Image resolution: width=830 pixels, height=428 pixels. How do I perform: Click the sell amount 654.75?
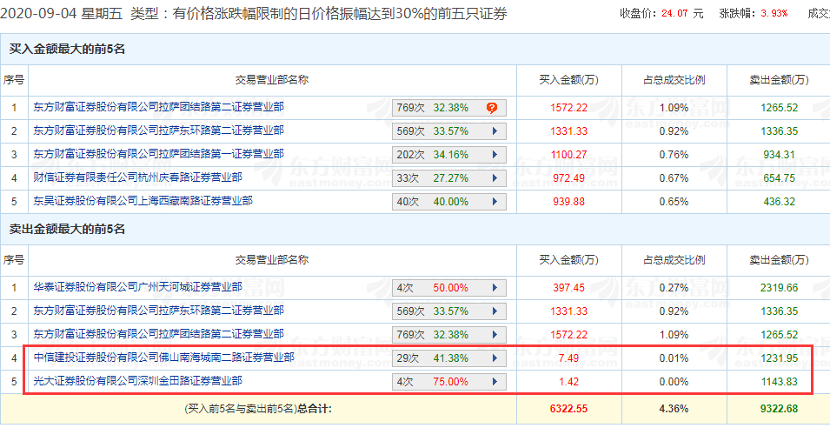click(x=780, y=178)
